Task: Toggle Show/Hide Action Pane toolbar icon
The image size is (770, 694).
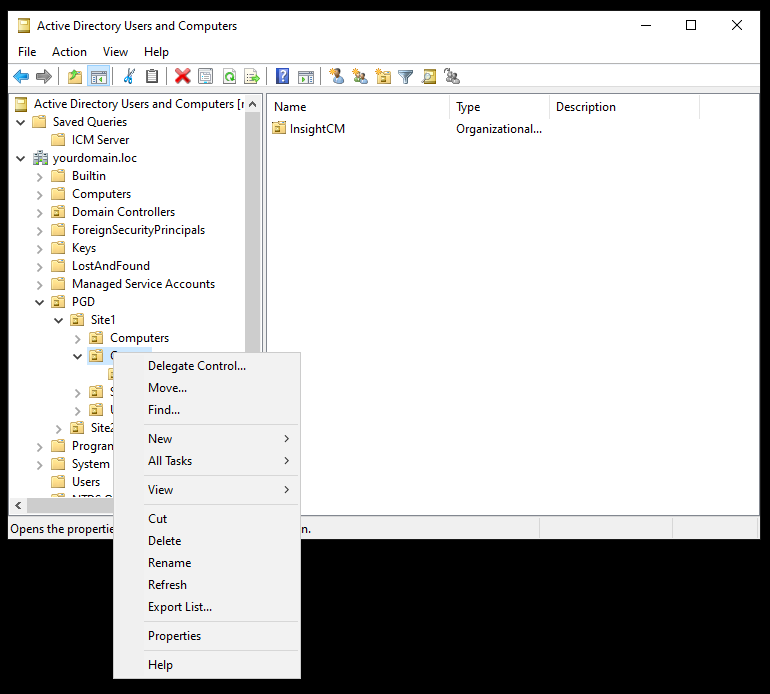Action: point(305,77)
